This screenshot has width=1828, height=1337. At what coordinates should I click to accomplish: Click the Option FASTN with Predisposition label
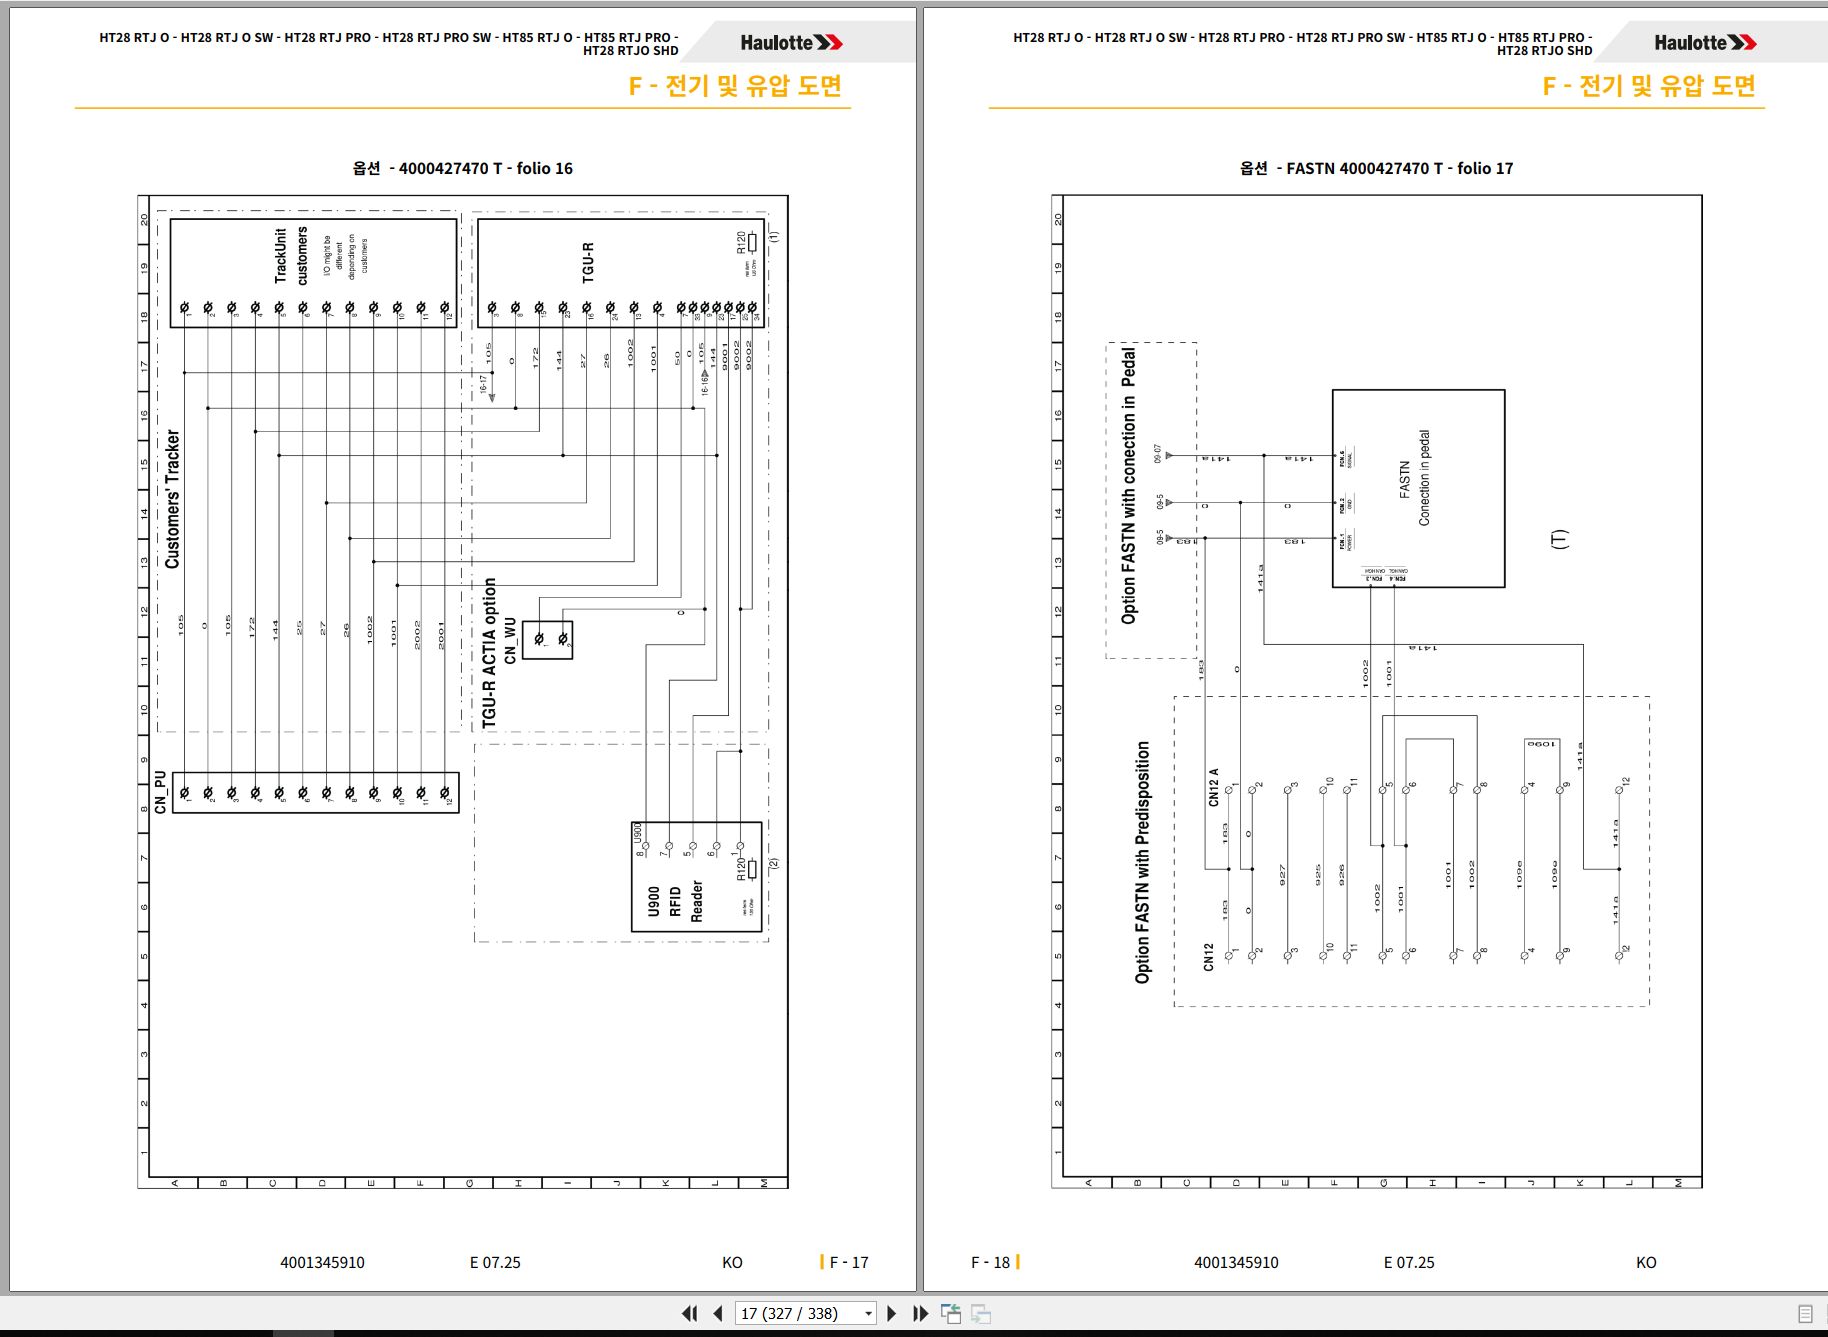(x=1143, y=862)
